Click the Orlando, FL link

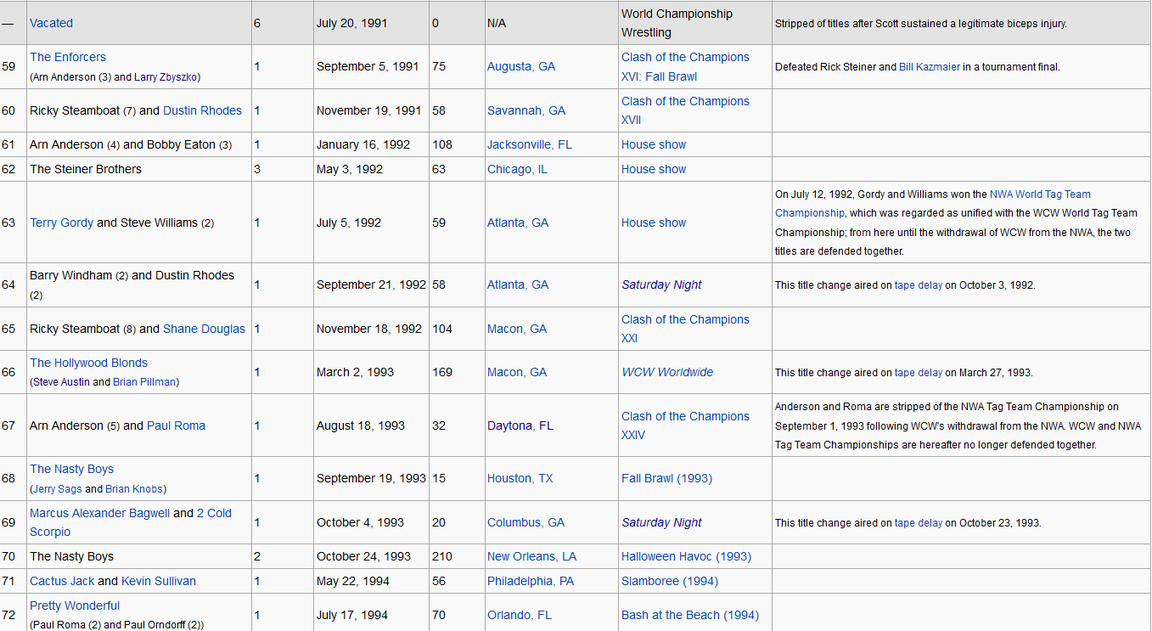coord(519,615)
